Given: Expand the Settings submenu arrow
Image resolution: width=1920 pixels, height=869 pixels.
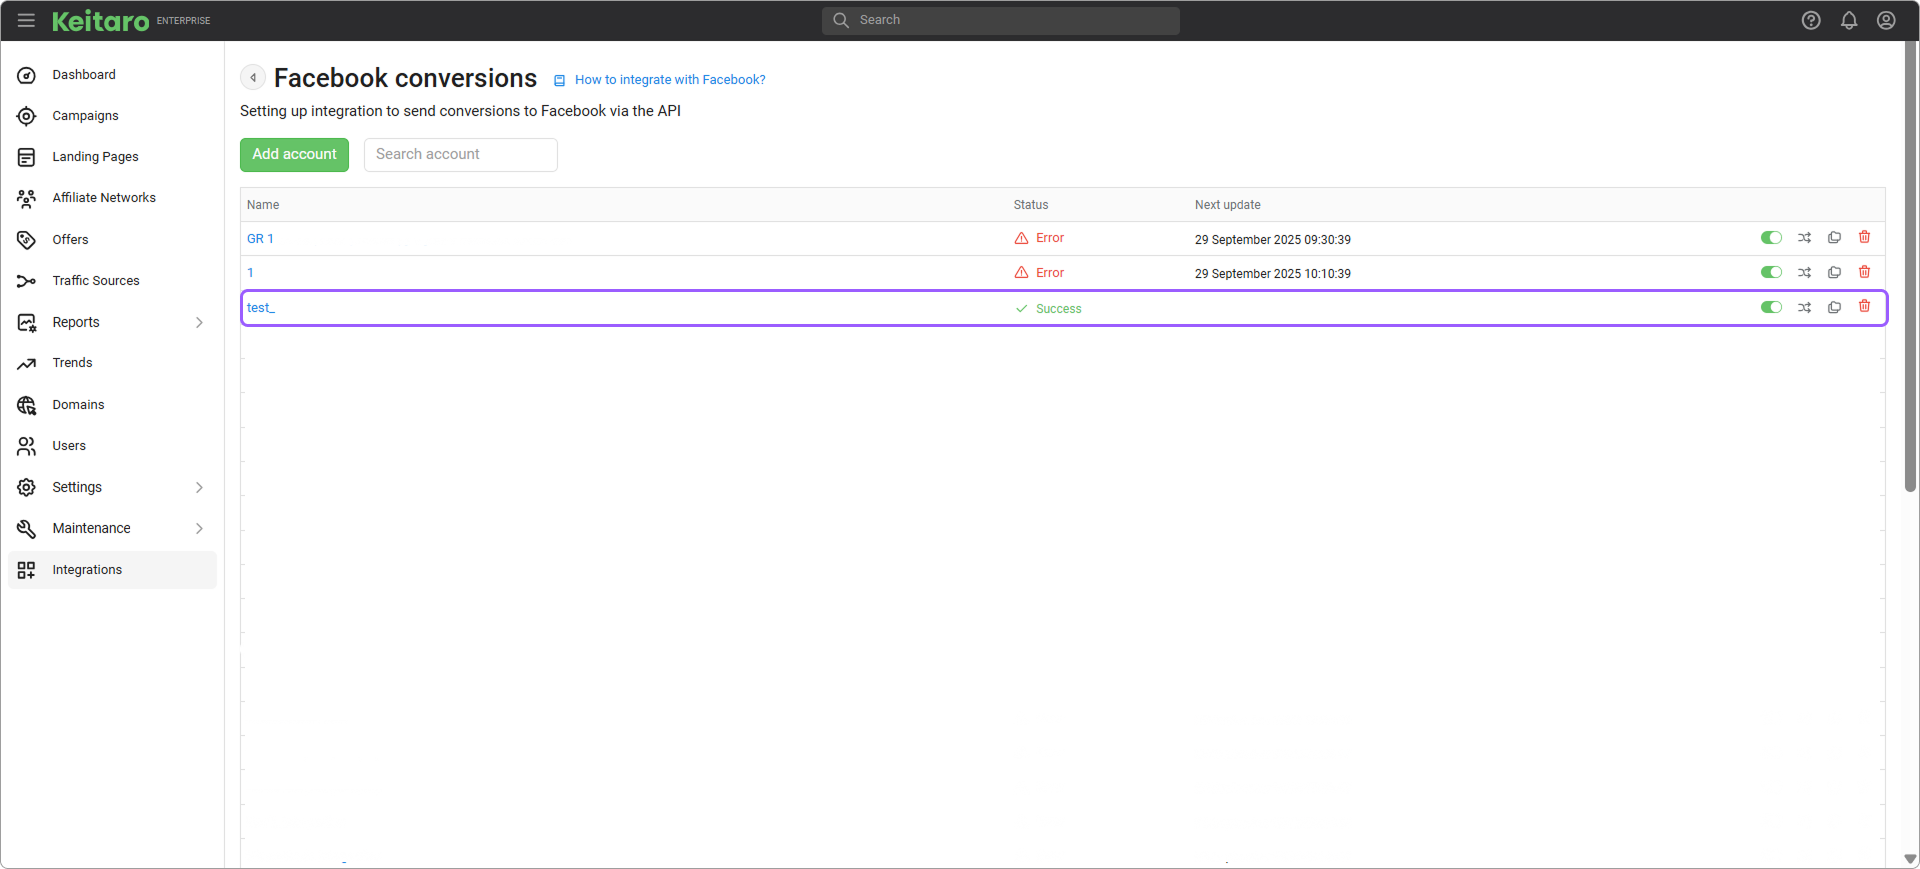Looking at the screenshot, I should 199,487.
